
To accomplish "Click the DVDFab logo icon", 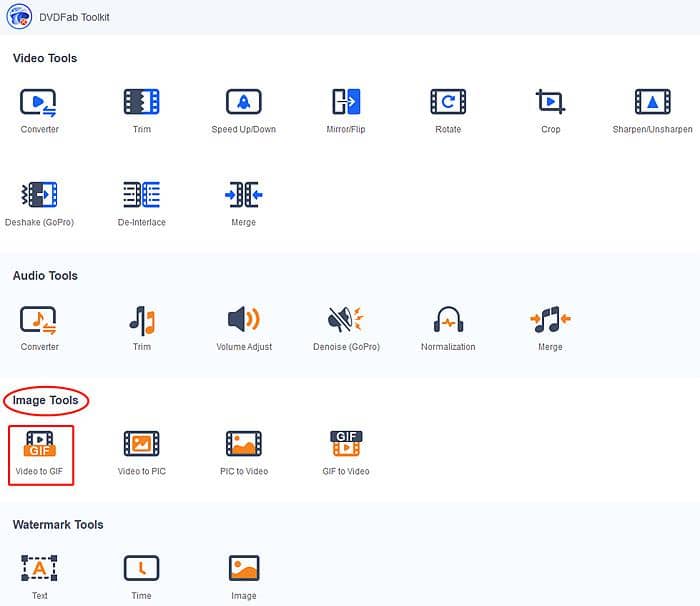I will pyautogui.click(x=19, y=16).
